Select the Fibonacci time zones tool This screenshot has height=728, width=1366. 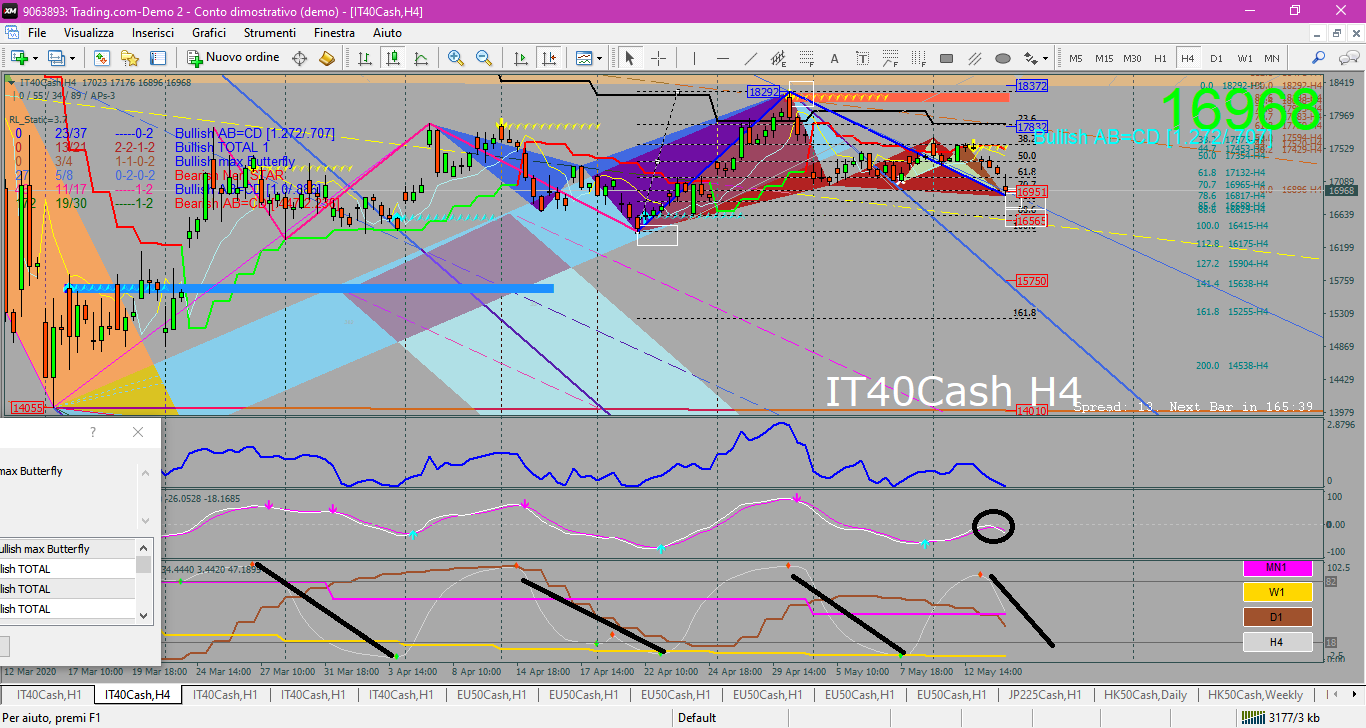coord(918,58)
